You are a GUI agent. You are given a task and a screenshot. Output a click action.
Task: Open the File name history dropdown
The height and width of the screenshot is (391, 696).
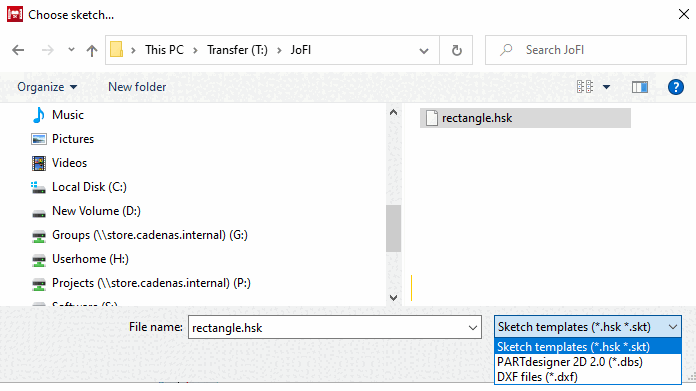click(x=473, y=328)
